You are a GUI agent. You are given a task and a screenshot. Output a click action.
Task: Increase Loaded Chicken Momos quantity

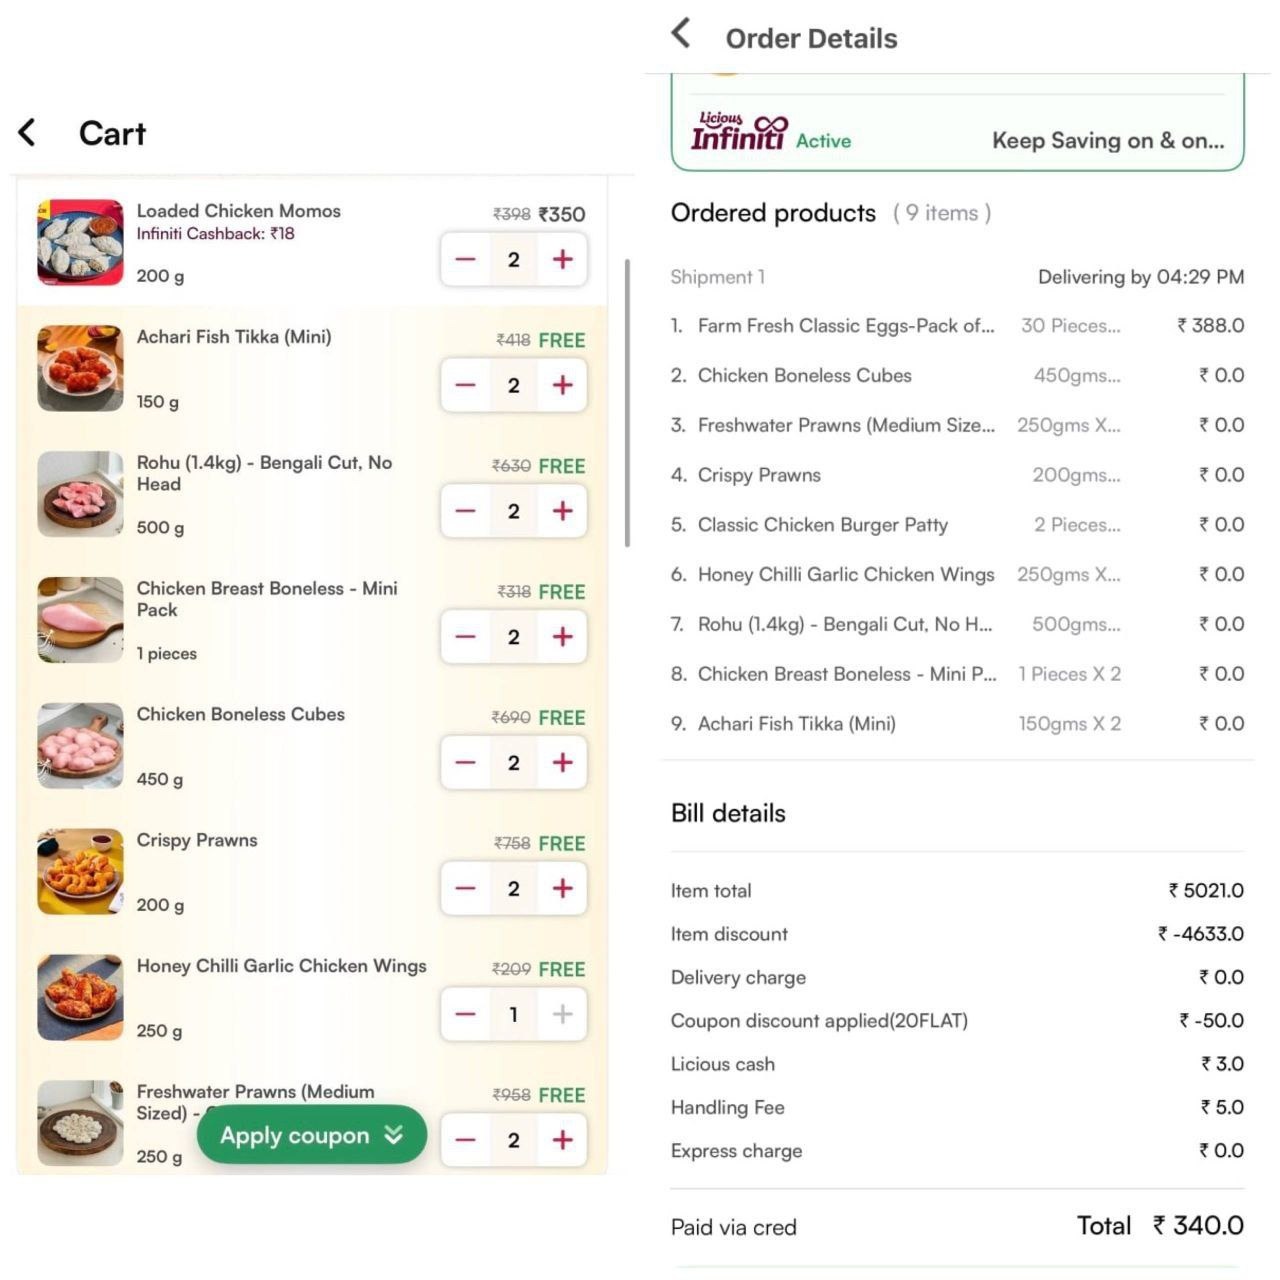click(563, 260)
